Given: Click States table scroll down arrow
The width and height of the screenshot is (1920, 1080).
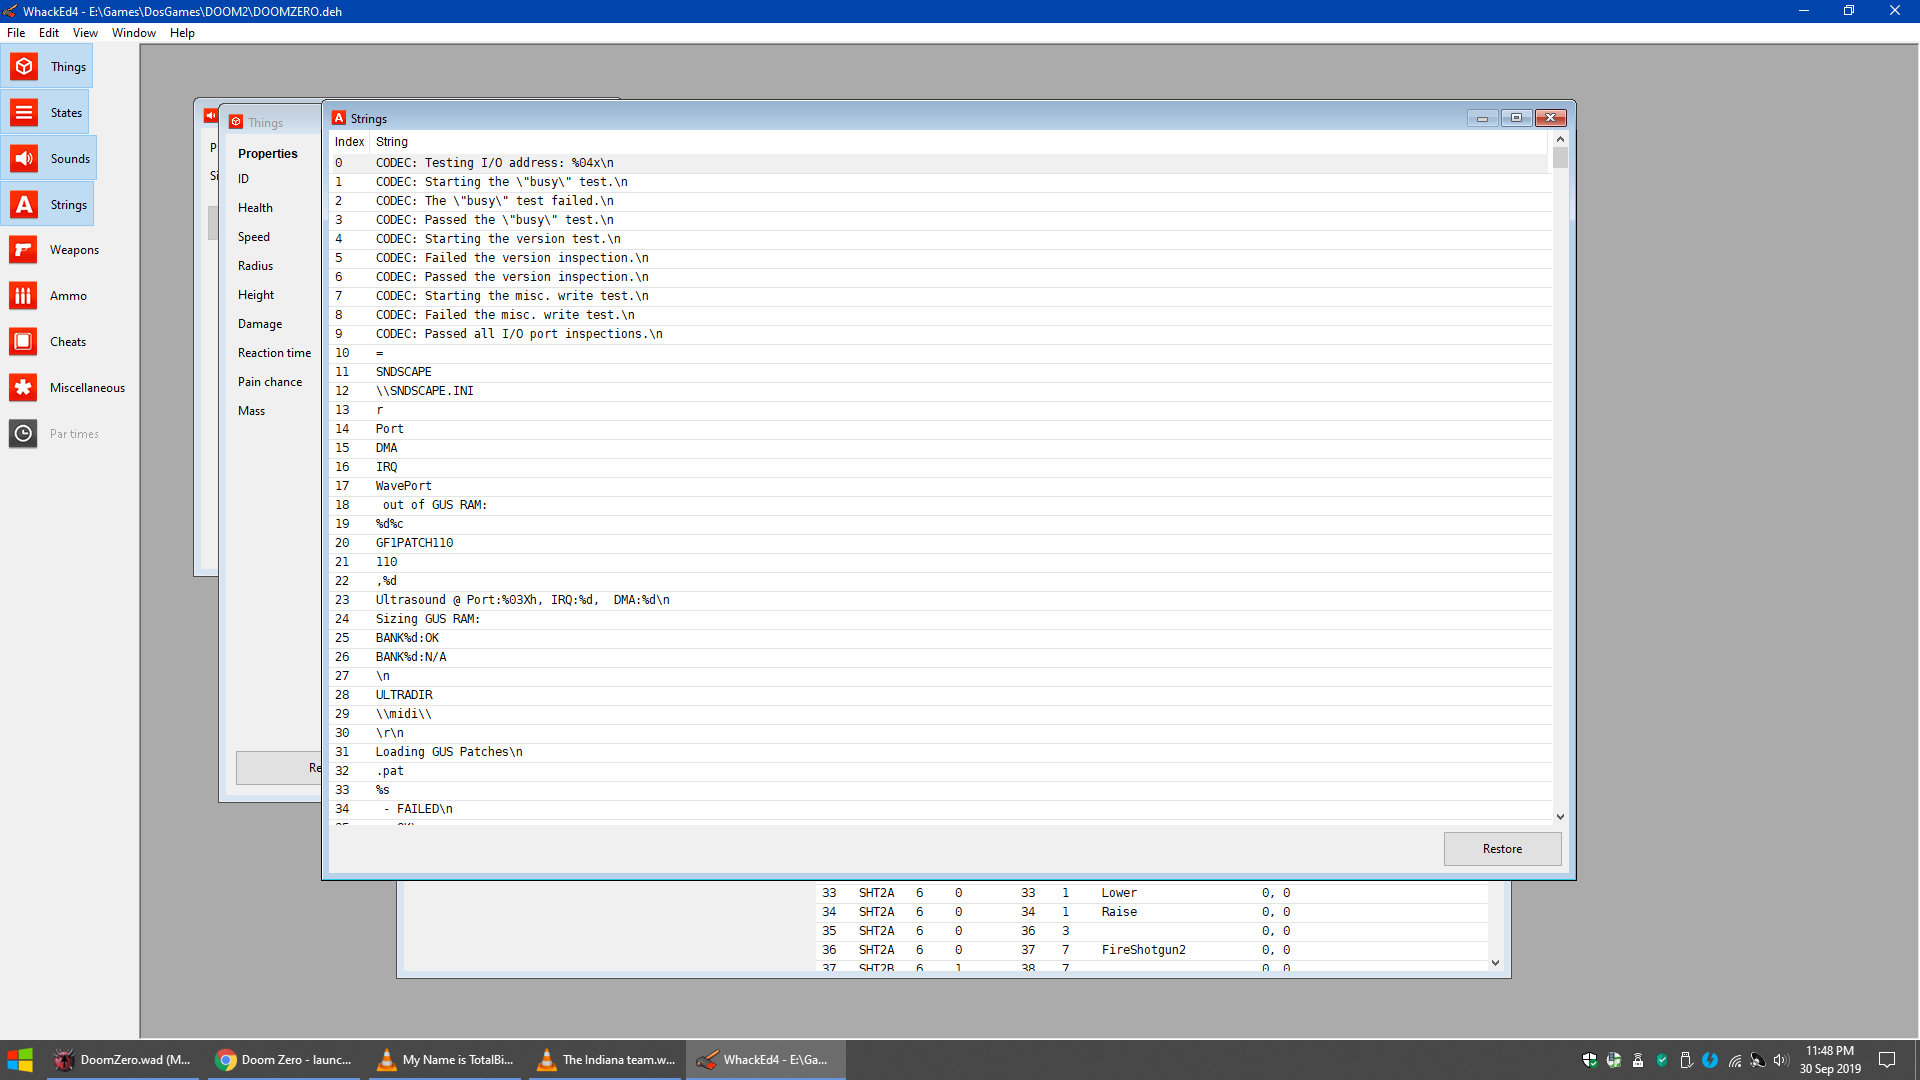Looking at the screenshot, I should point(1495,963).
